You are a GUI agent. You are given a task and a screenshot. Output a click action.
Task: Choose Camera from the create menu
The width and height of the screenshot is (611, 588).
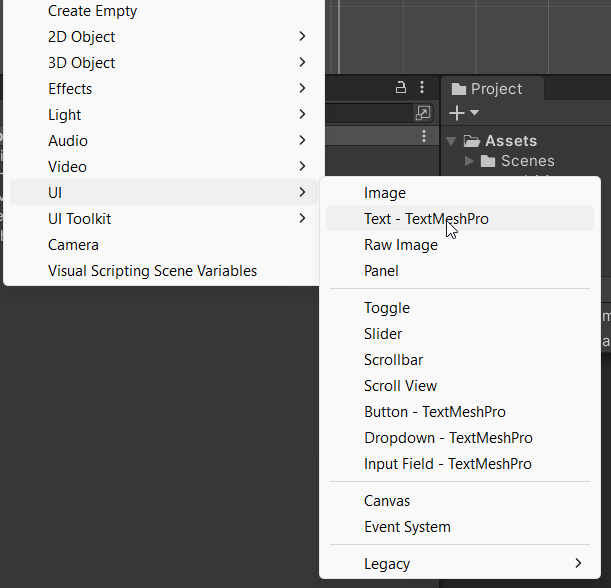(x=73, y=245)
